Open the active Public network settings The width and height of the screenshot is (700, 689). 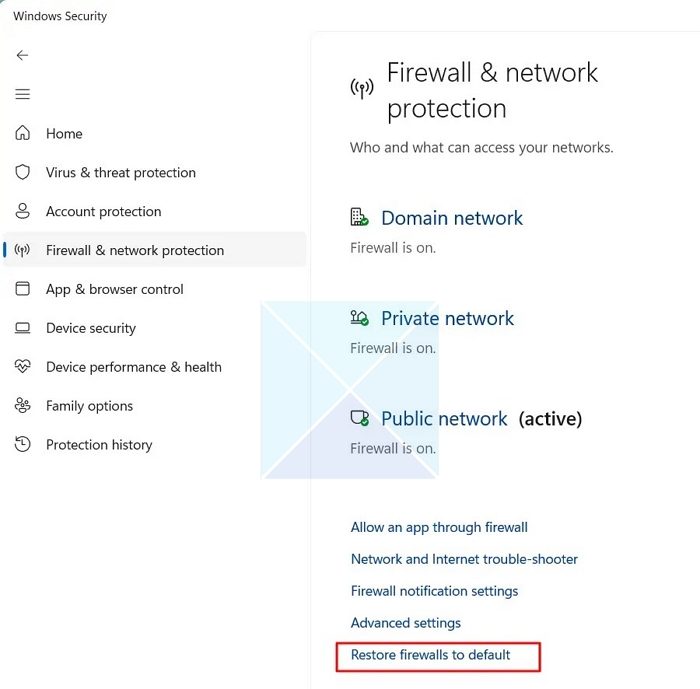(444, 419)
